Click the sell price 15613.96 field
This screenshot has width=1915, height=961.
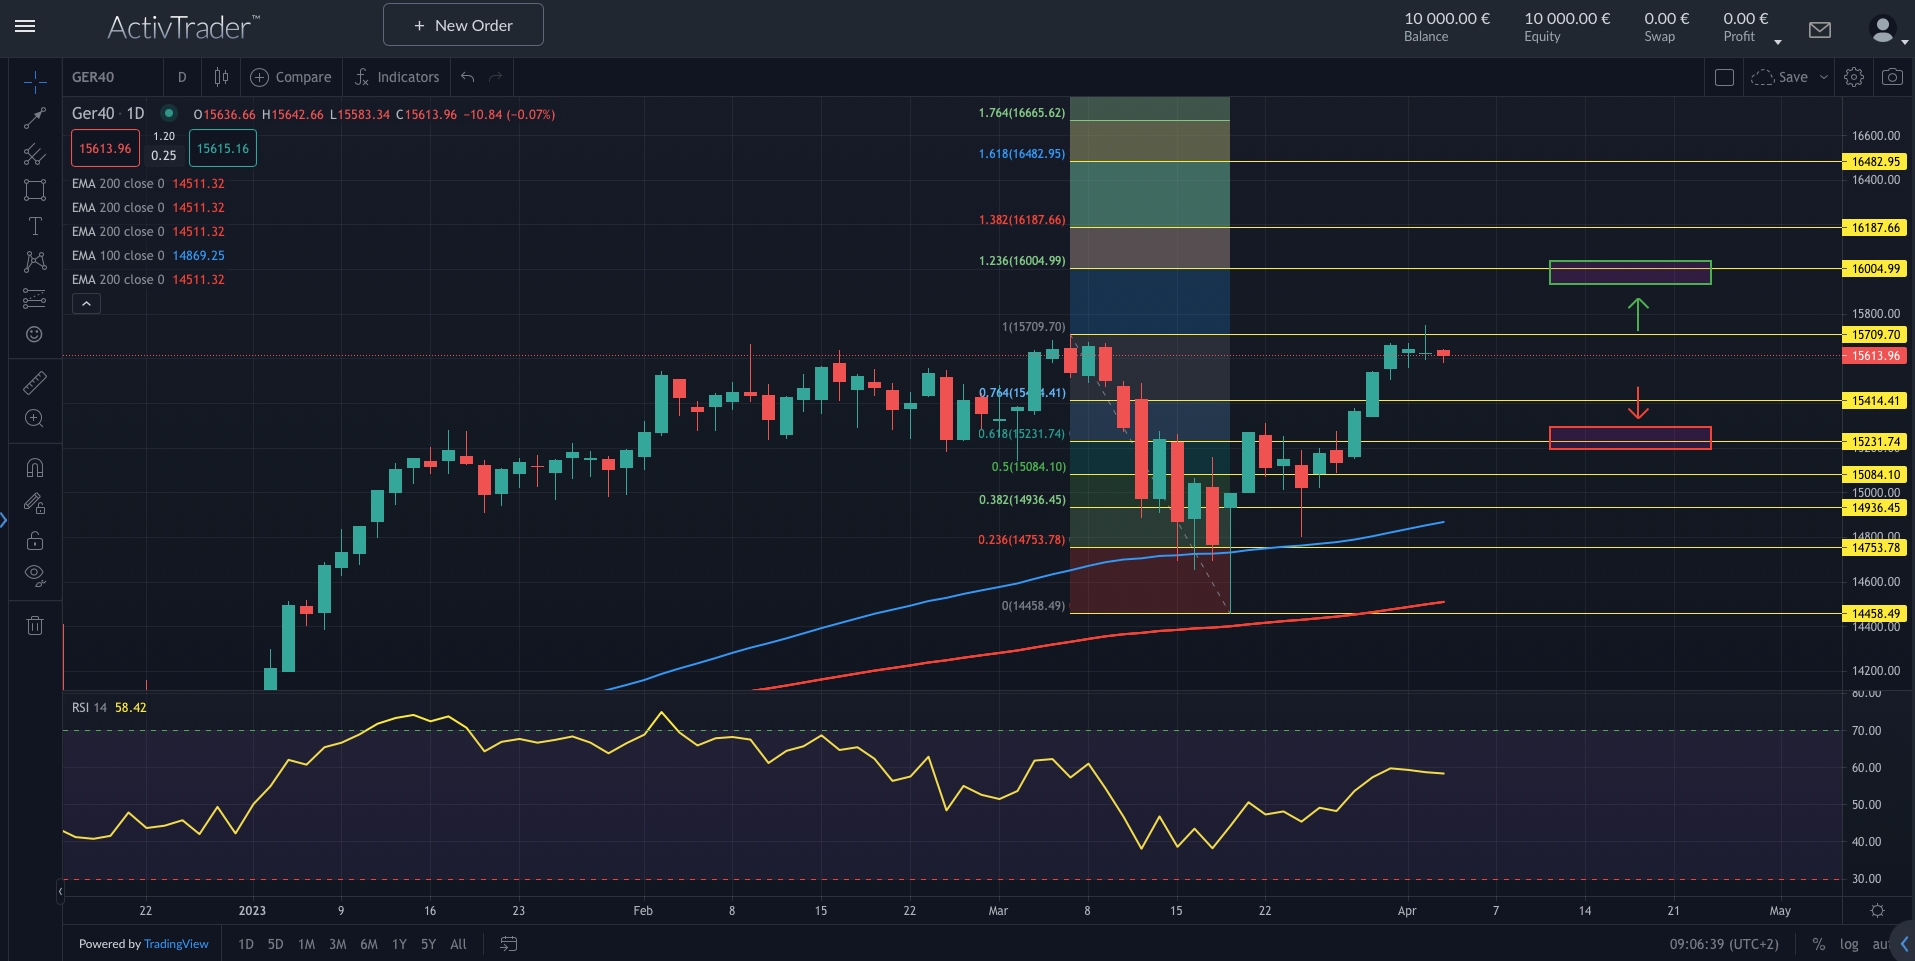(x=104, y=147)
